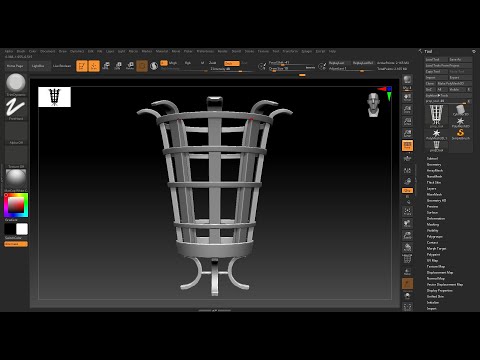The width and height of the screenshot is (480, 360).
Task: Expand the Layers subpalette
Action: click(431, 188)
